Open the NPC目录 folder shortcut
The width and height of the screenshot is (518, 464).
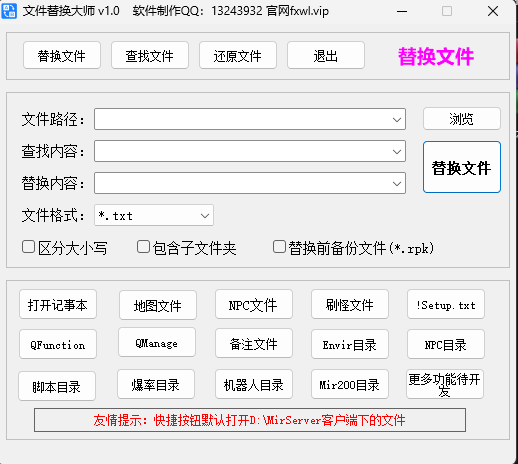[446, 344]
